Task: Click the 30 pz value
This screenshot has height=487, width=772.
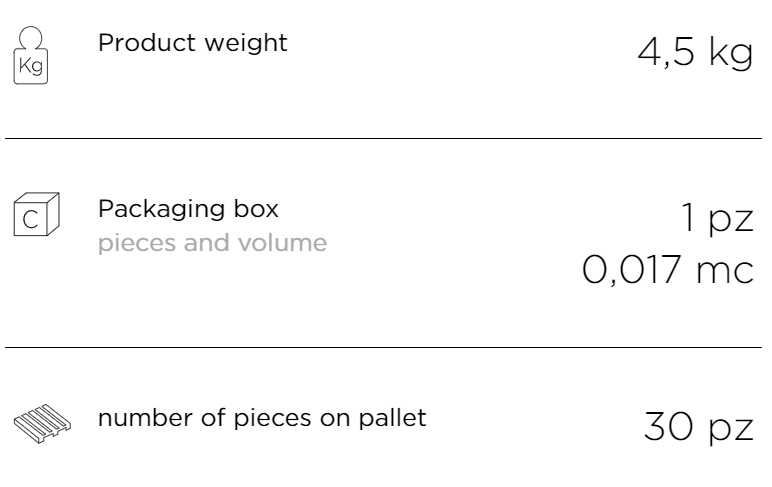Action: (x=699, y=427)
